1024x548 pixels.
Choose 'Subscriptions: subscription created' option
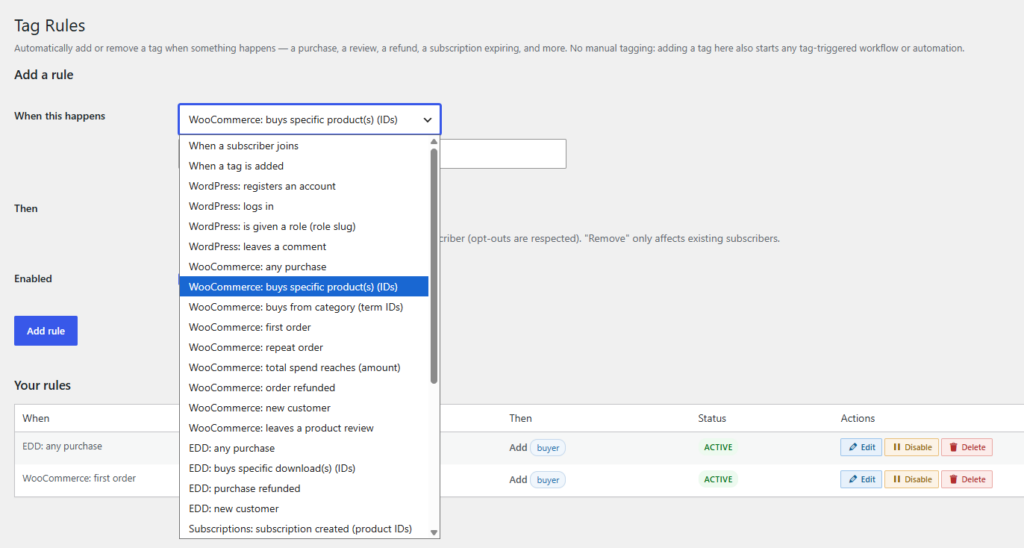coord(304,529)
